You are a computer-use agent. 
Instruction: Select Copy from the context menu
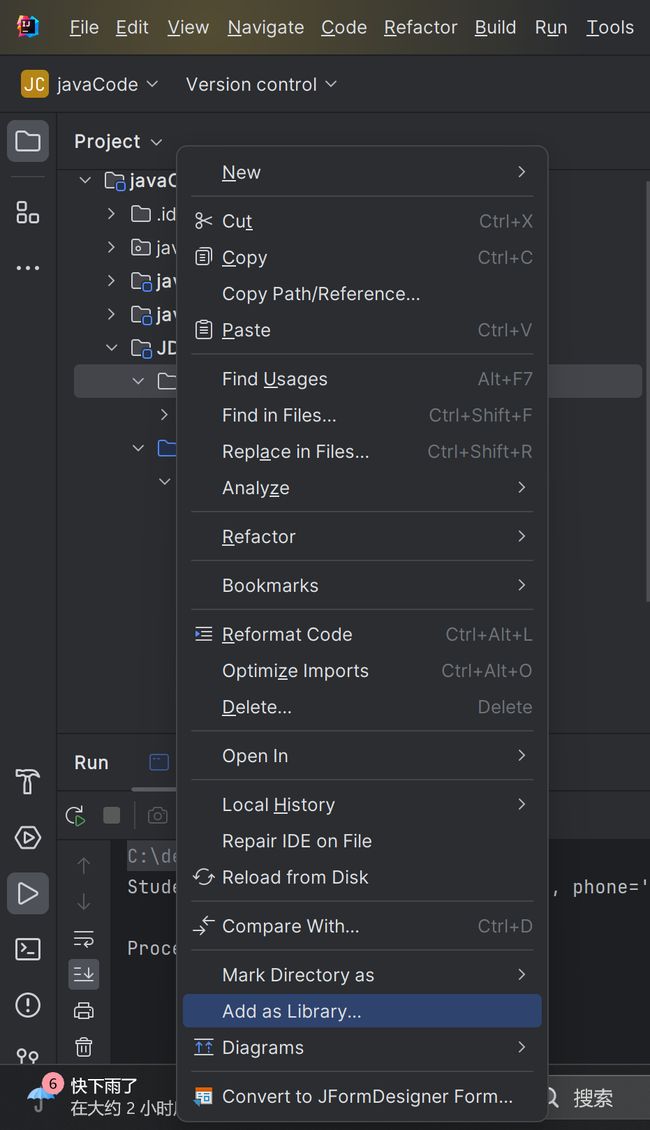[x=362, y=257]
